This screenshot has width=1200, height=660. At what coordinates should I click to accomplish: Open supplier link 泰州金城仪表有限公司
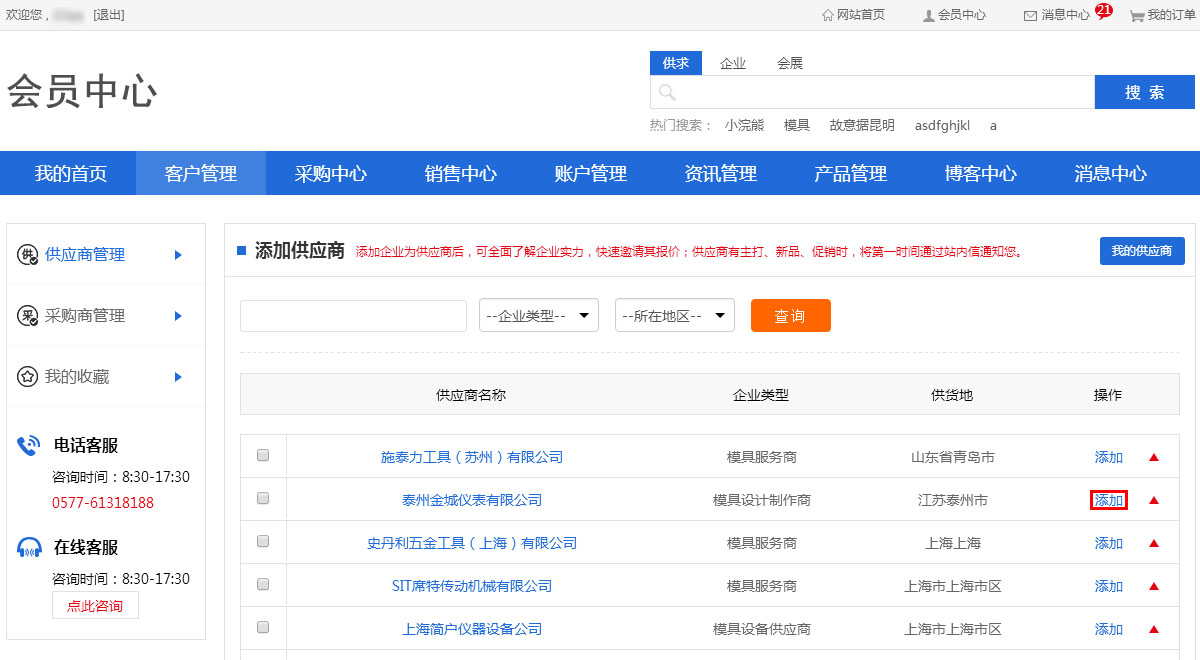pyautogui.click(x=472, y=500)
